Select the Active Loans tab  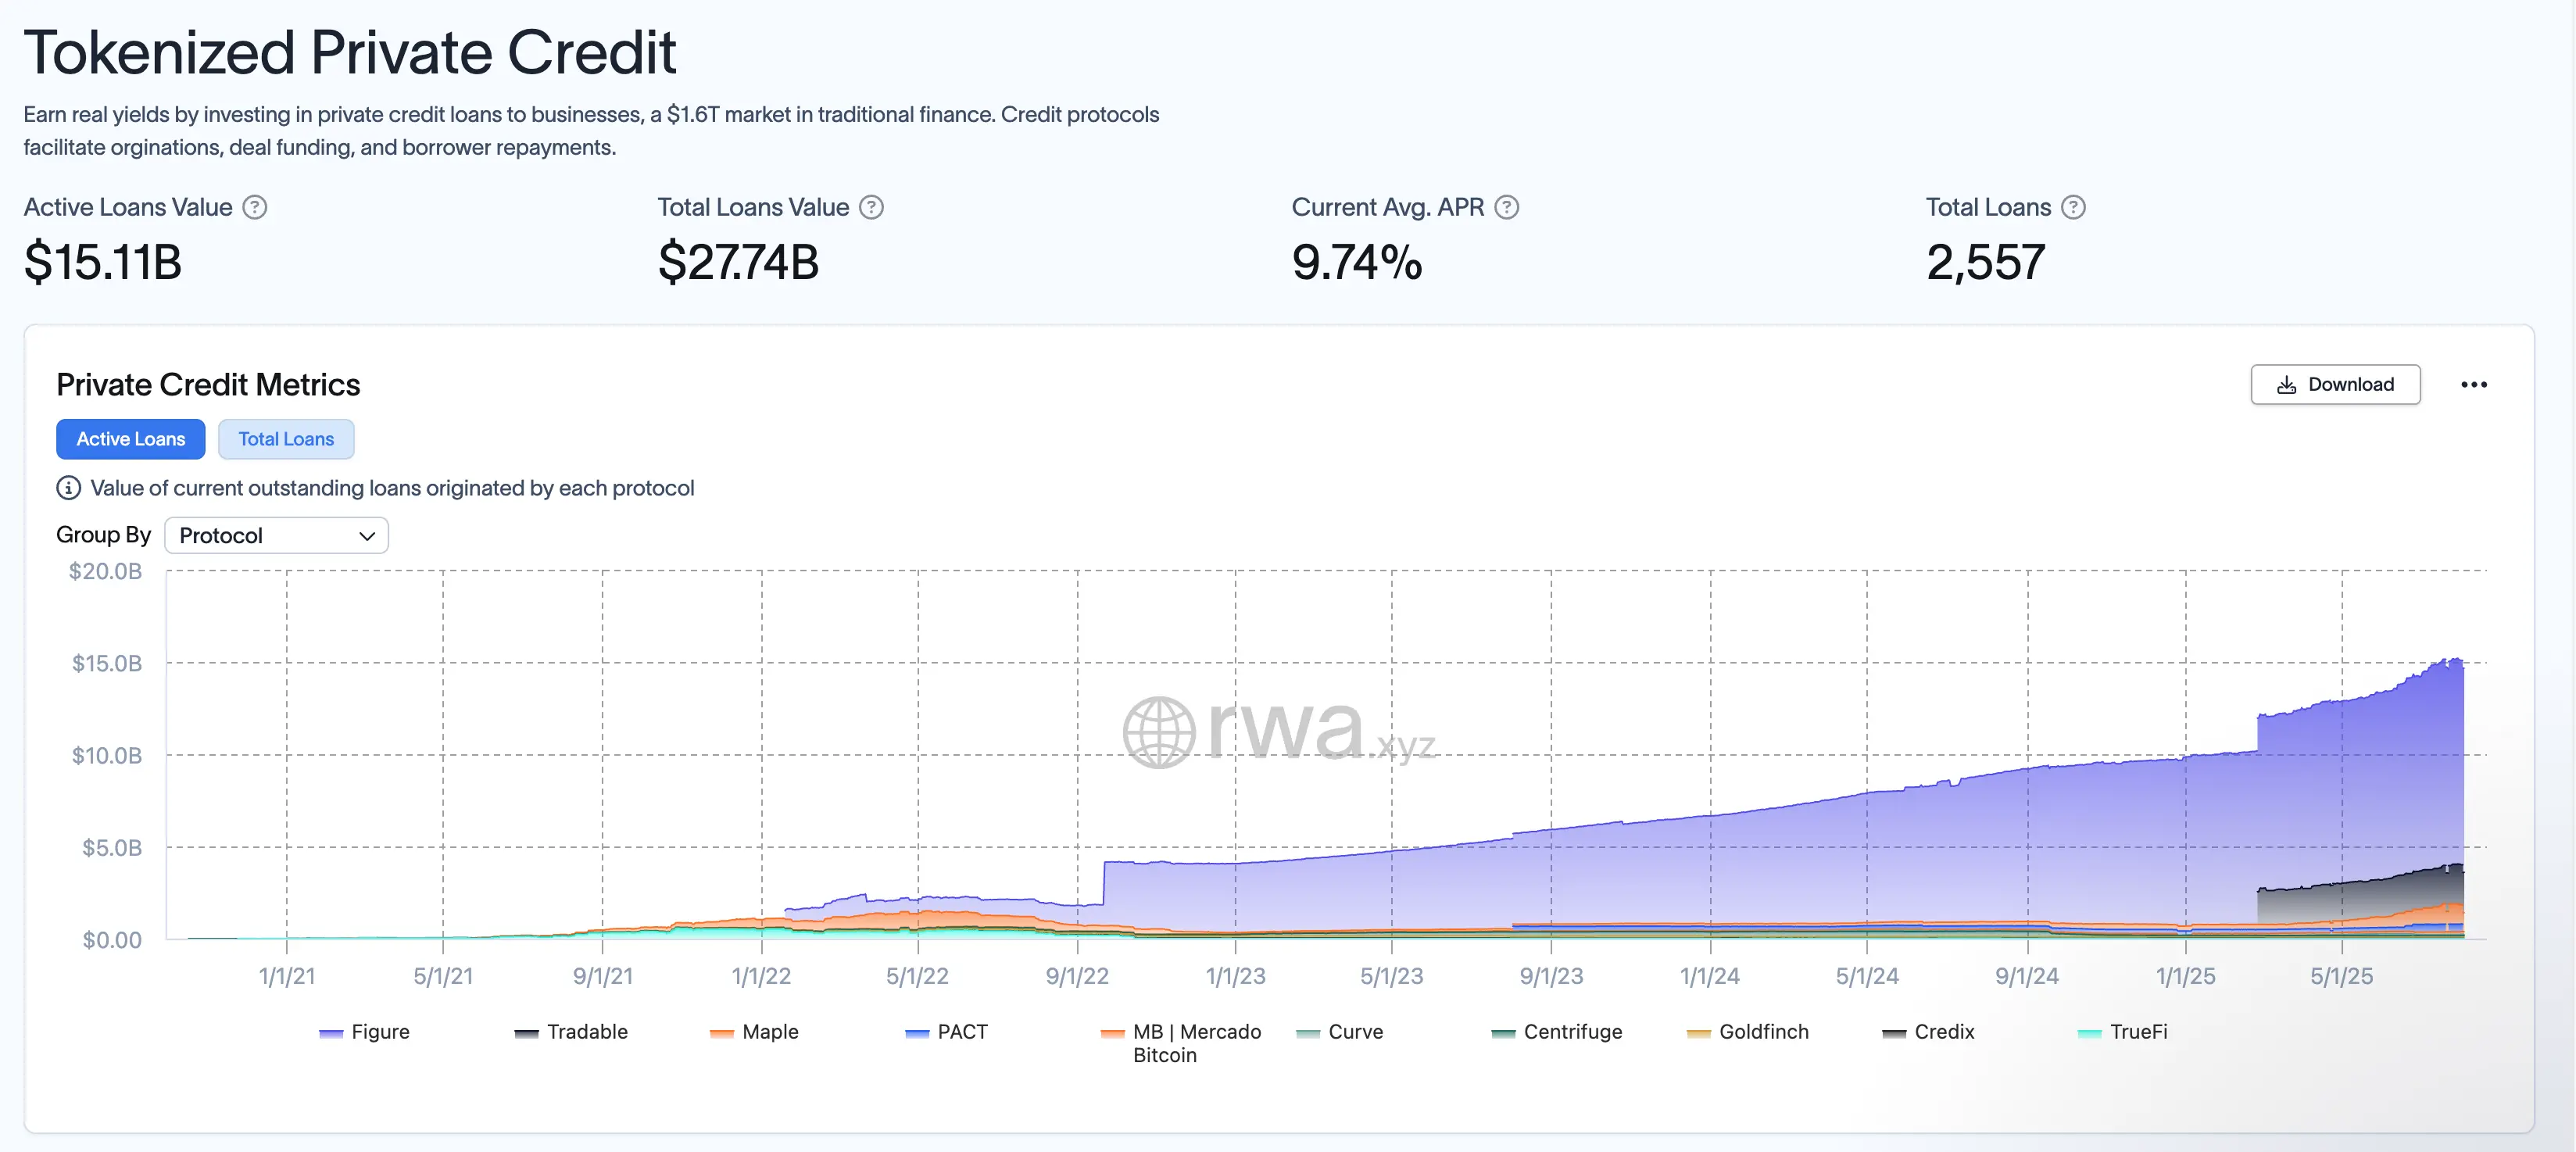pos(131,439)
